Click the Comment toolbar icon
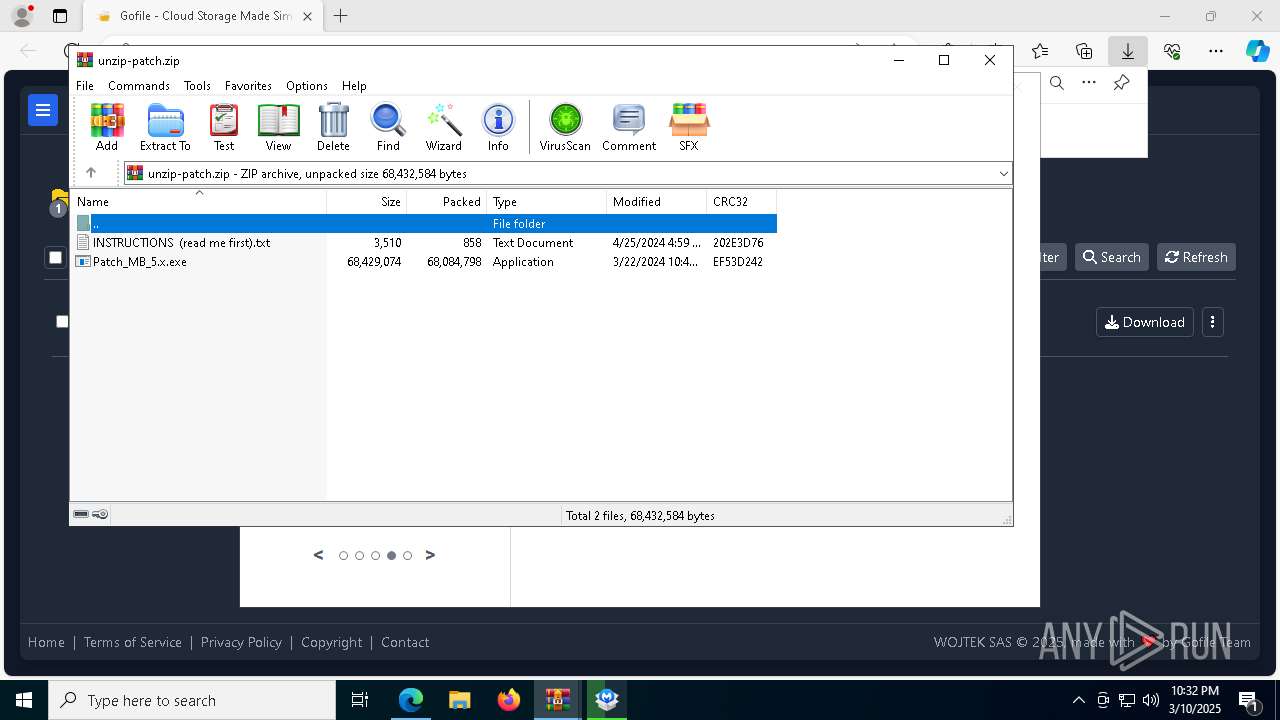1280x720 pixels. tap(629, 127)
